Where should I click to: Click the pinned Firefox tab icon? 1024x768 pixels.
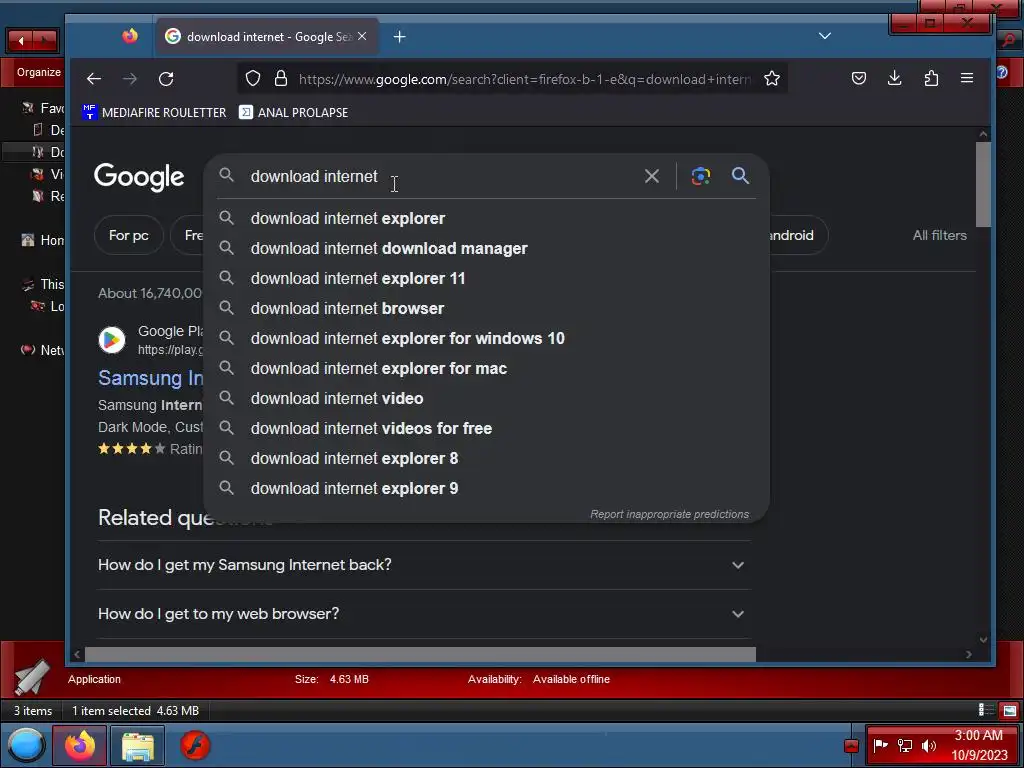(130, 36)
